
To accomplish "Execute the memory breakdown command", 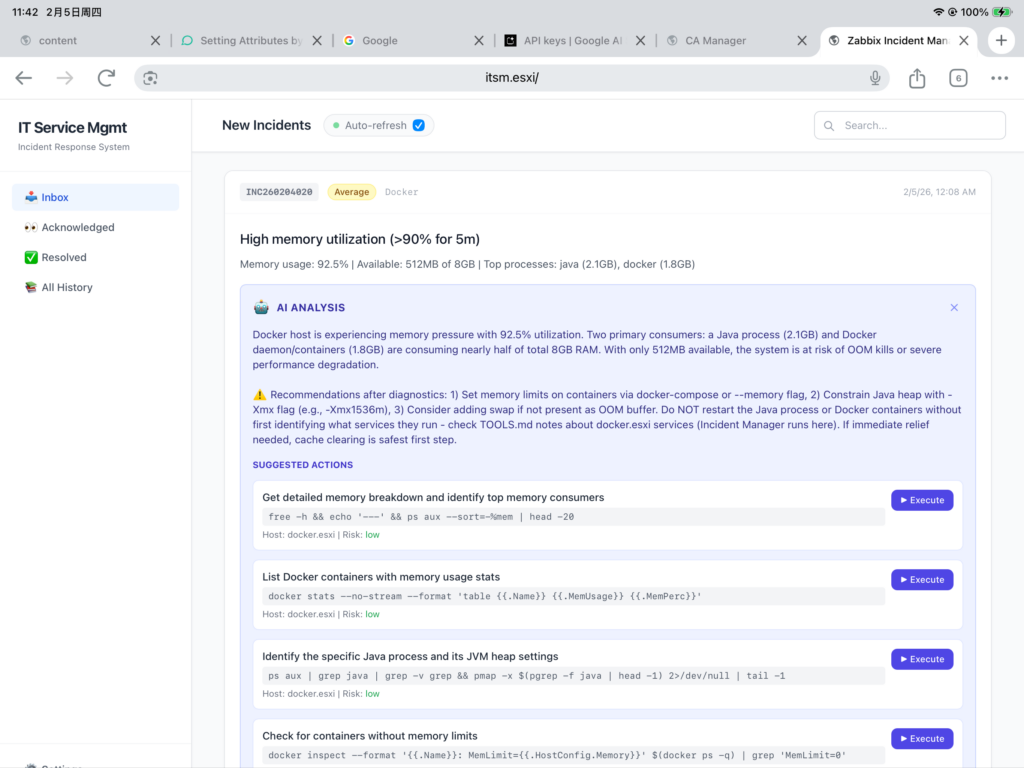I will (921, 500).
